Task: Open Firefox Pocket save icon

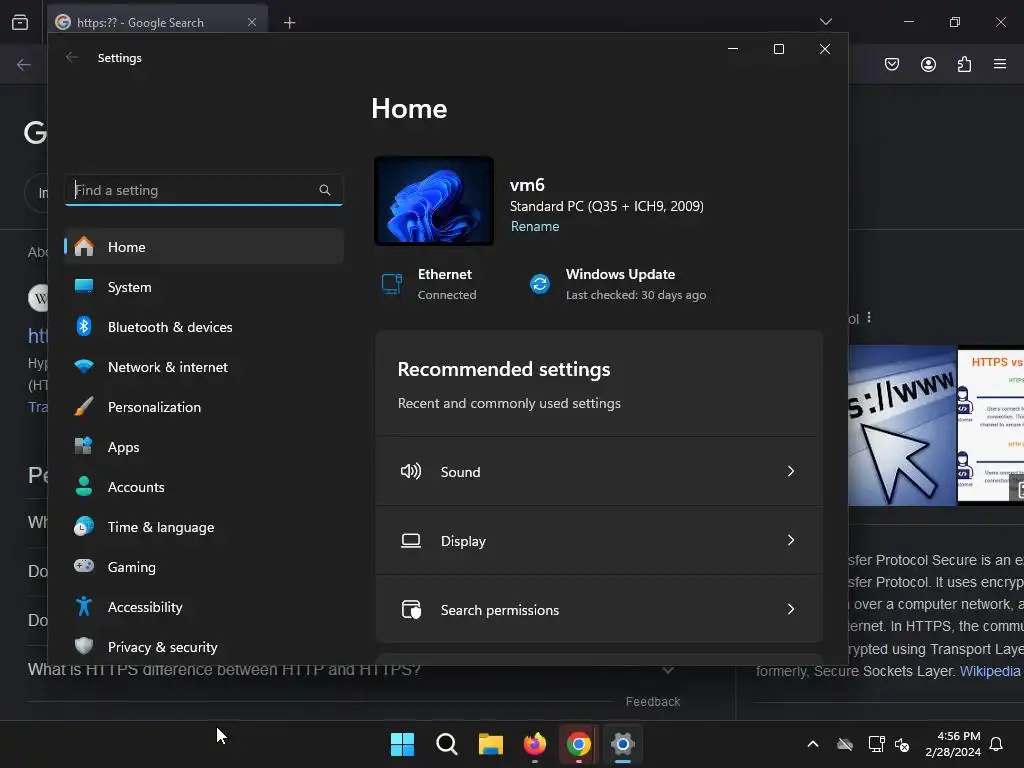Action: coord(892,64)
